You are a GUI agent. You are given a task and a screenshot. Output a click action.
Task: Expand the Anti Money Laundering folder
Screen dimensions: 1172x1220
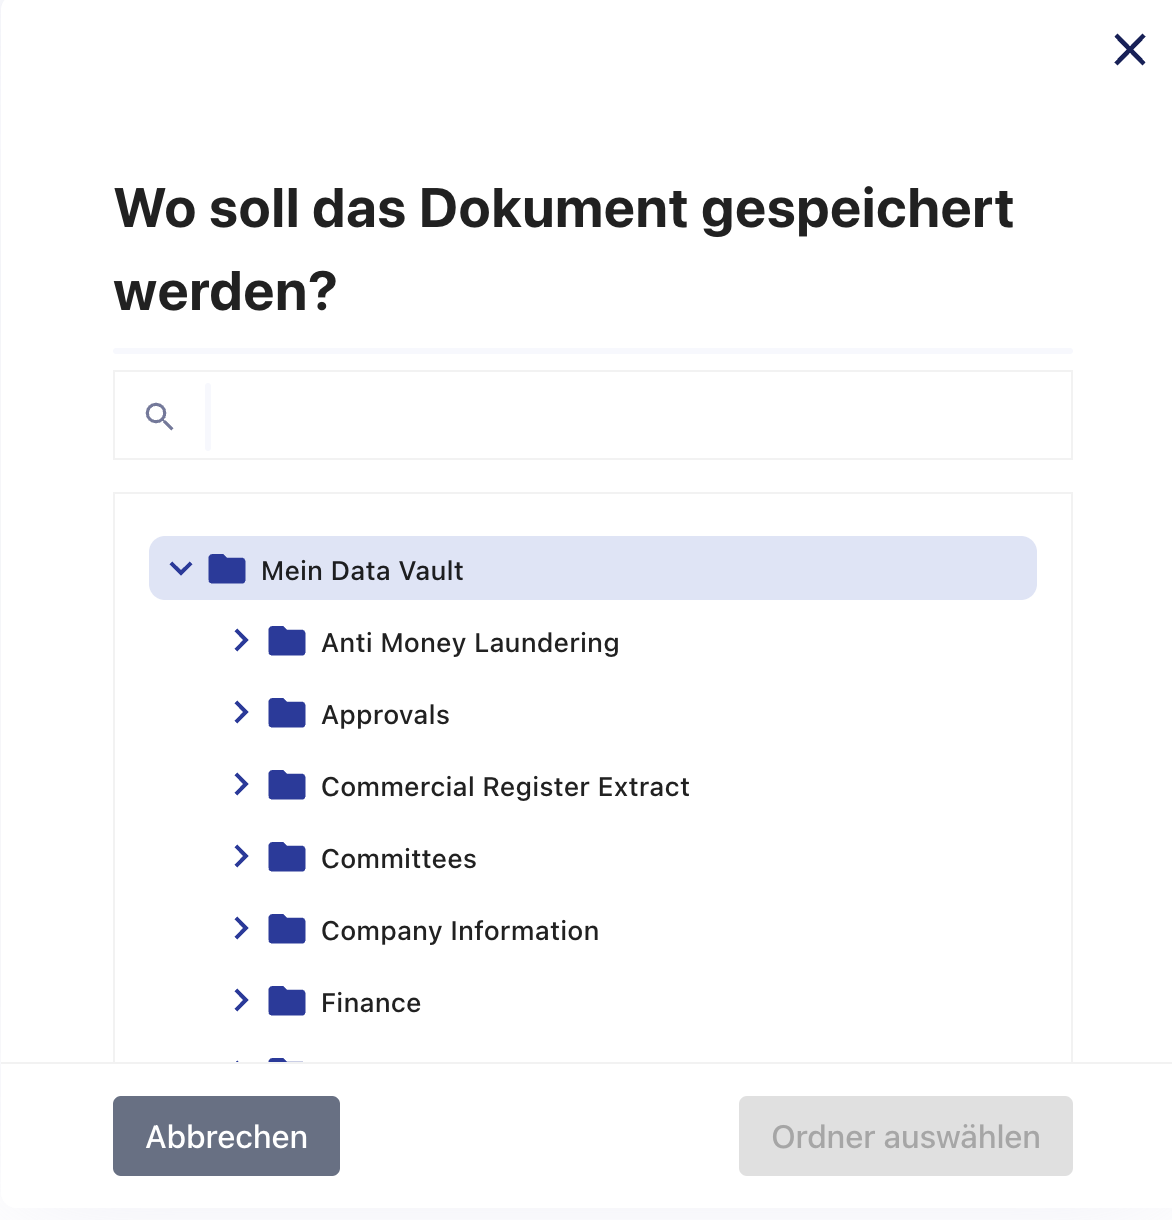tap(241, 640)
